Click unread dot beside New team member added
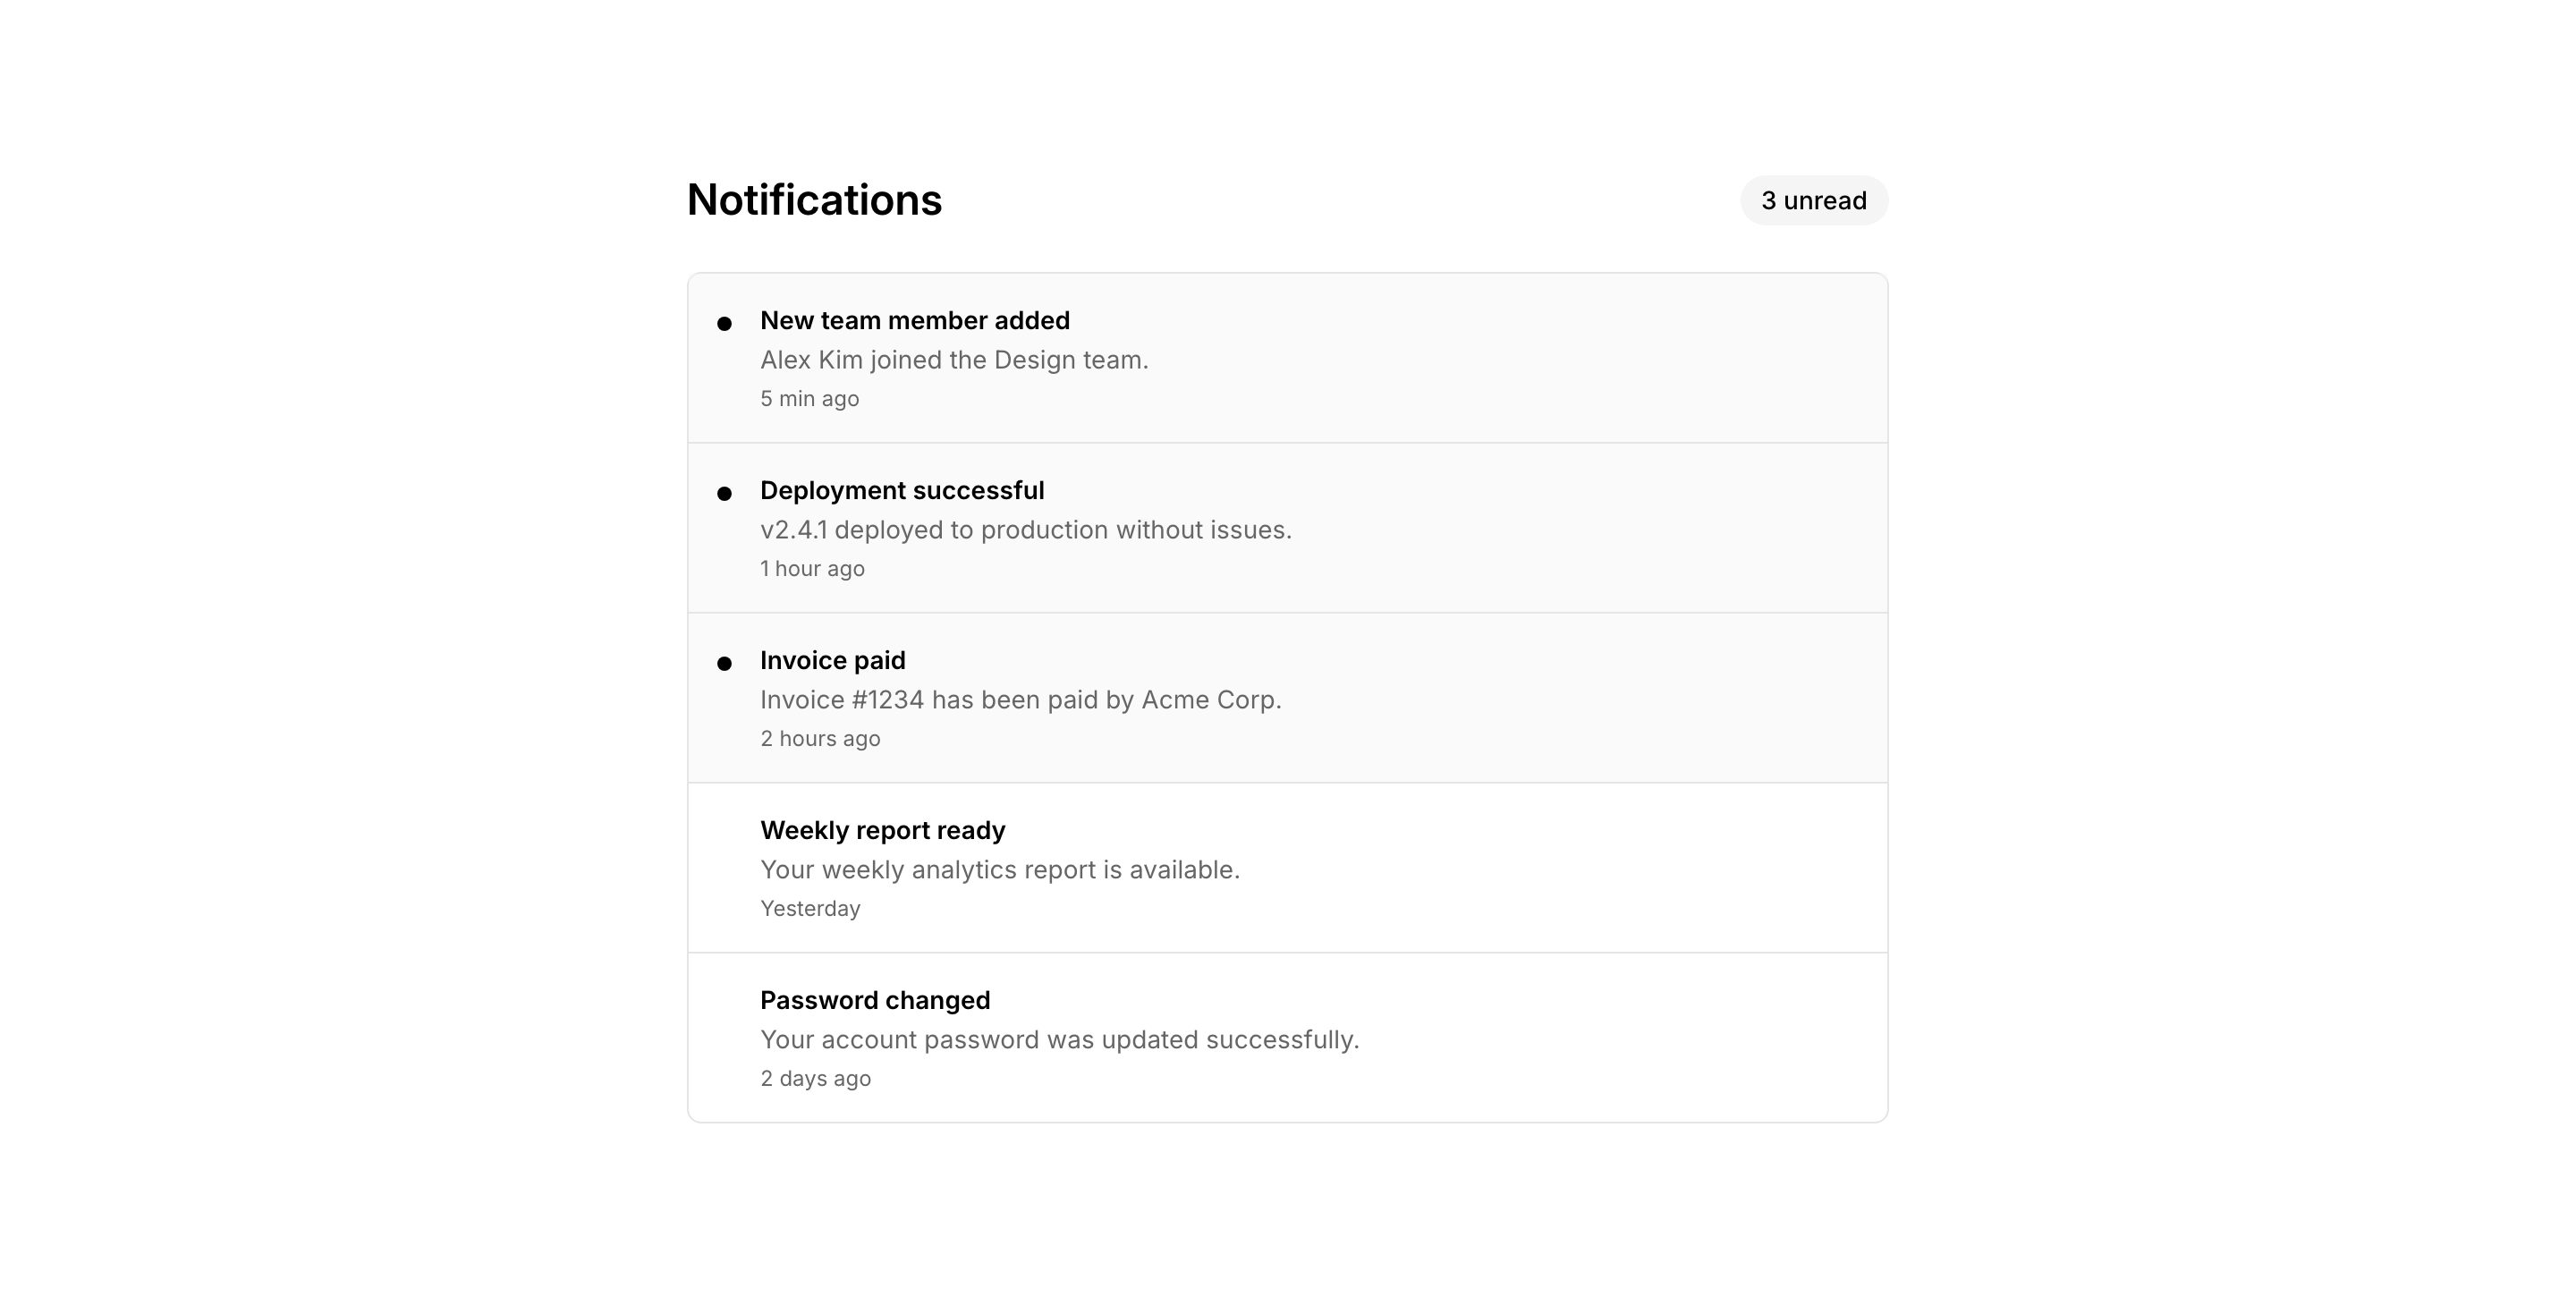This screenshot has height=1297, width=2576. (x=724, y=323)
